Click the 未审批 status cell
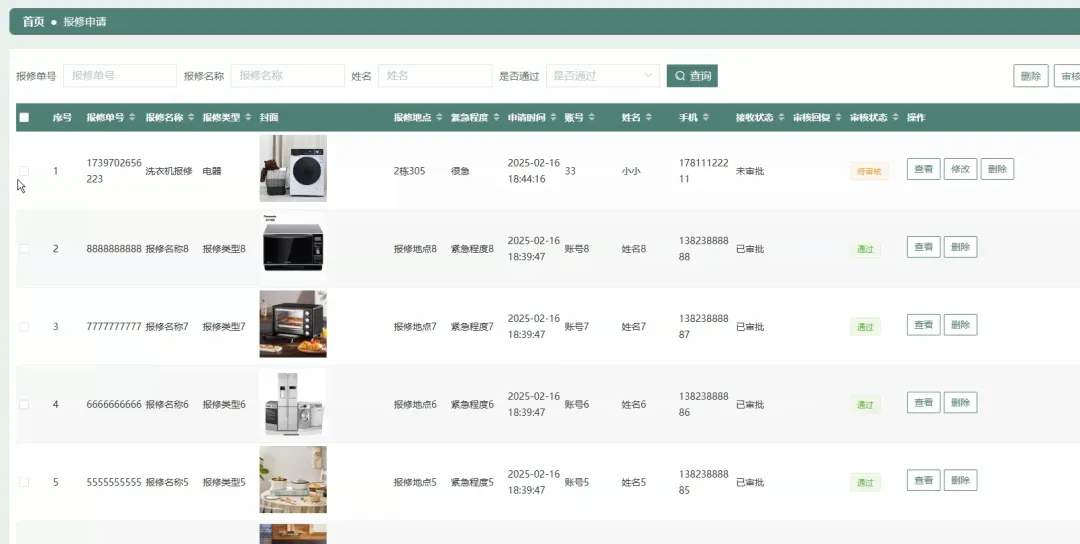 (749, 171)
